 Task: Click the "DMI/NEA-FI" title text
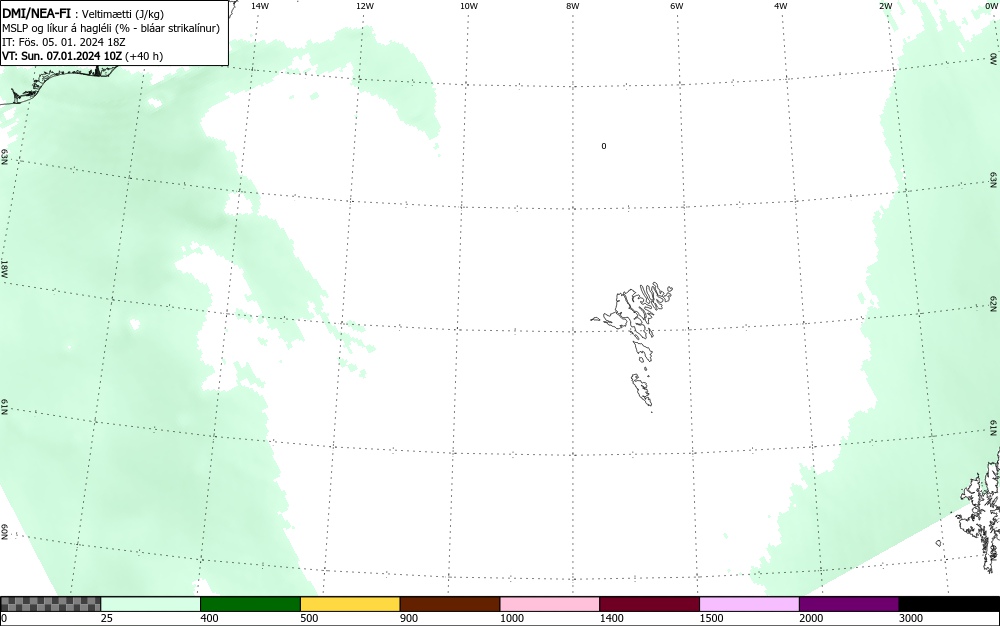click(x=36, y=13)
